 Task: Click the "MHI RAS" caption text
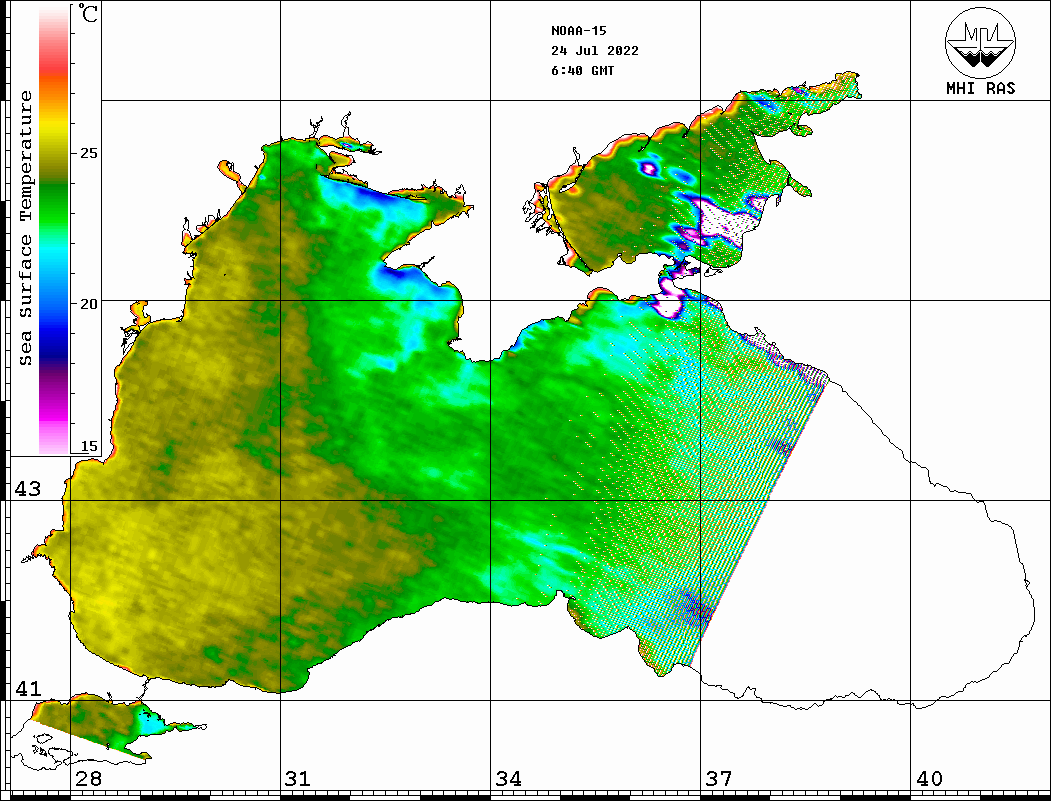click(x=980, y=88)
